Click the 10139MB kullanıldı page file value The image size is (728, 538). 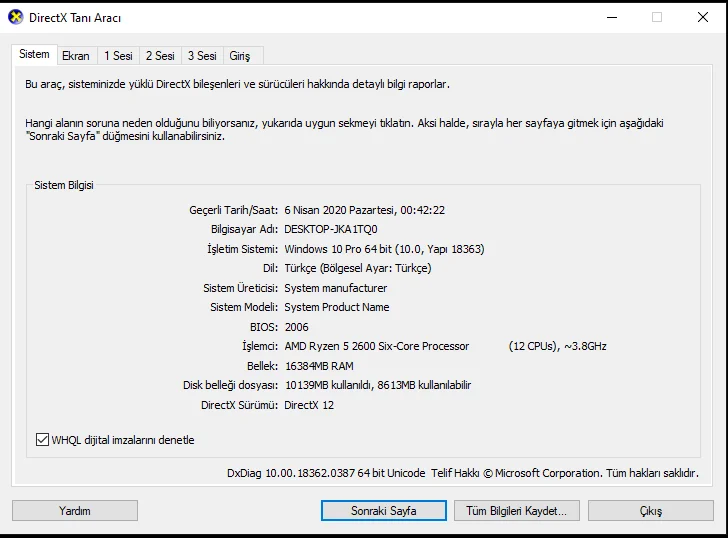pos(378,385)
